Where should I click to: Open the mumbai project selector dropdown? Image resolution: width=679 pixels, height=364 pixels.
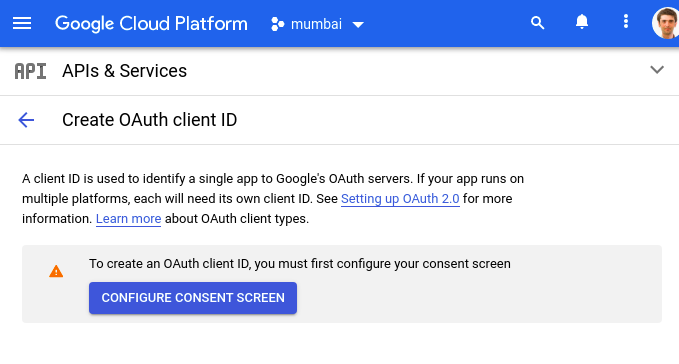click(x=317, y=24)
